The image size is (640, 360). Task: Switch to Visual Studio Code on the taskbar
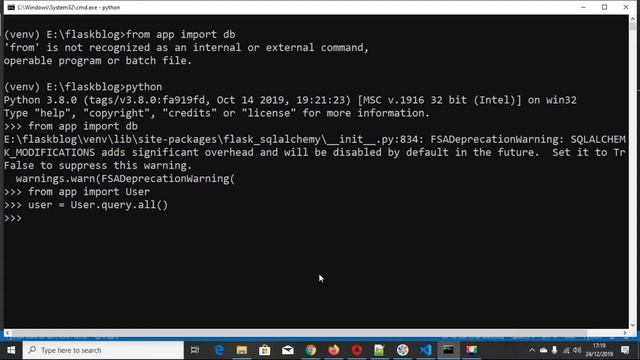pos(426,350)
